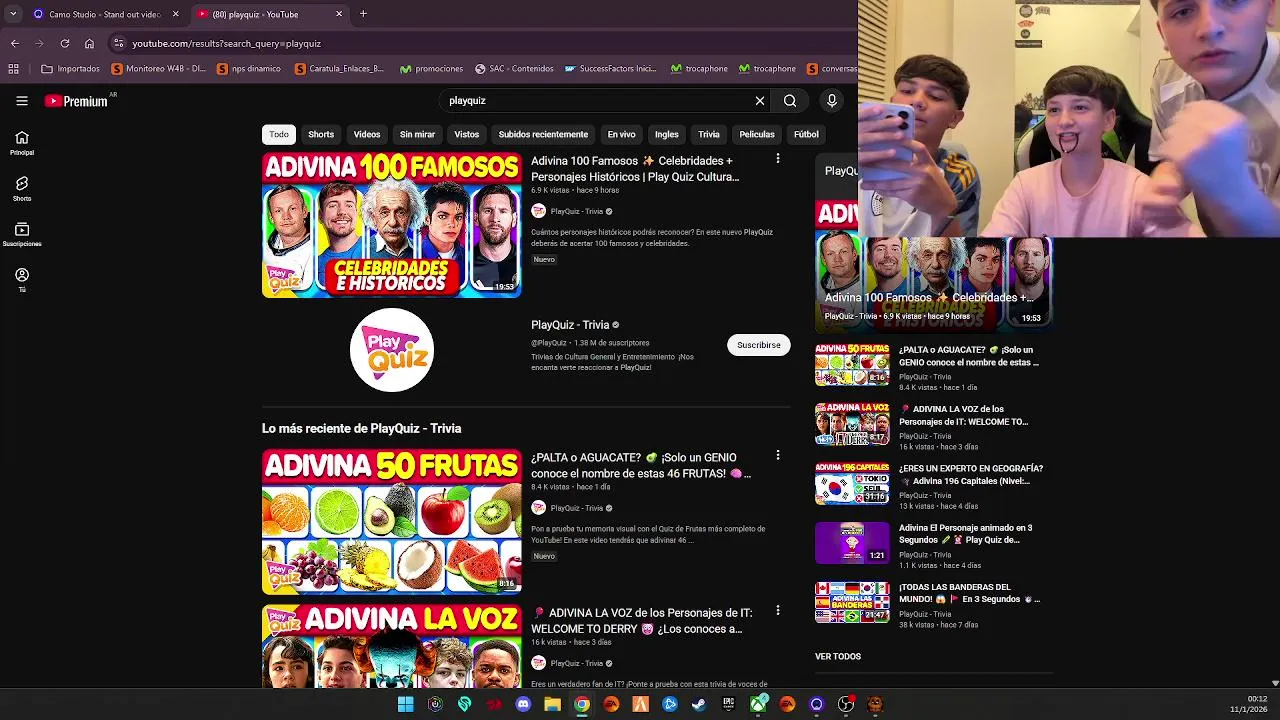Click the YouTube Premium logo
Image resolution: width=1280 pixels, height=720 pixels.
(76, 101)
